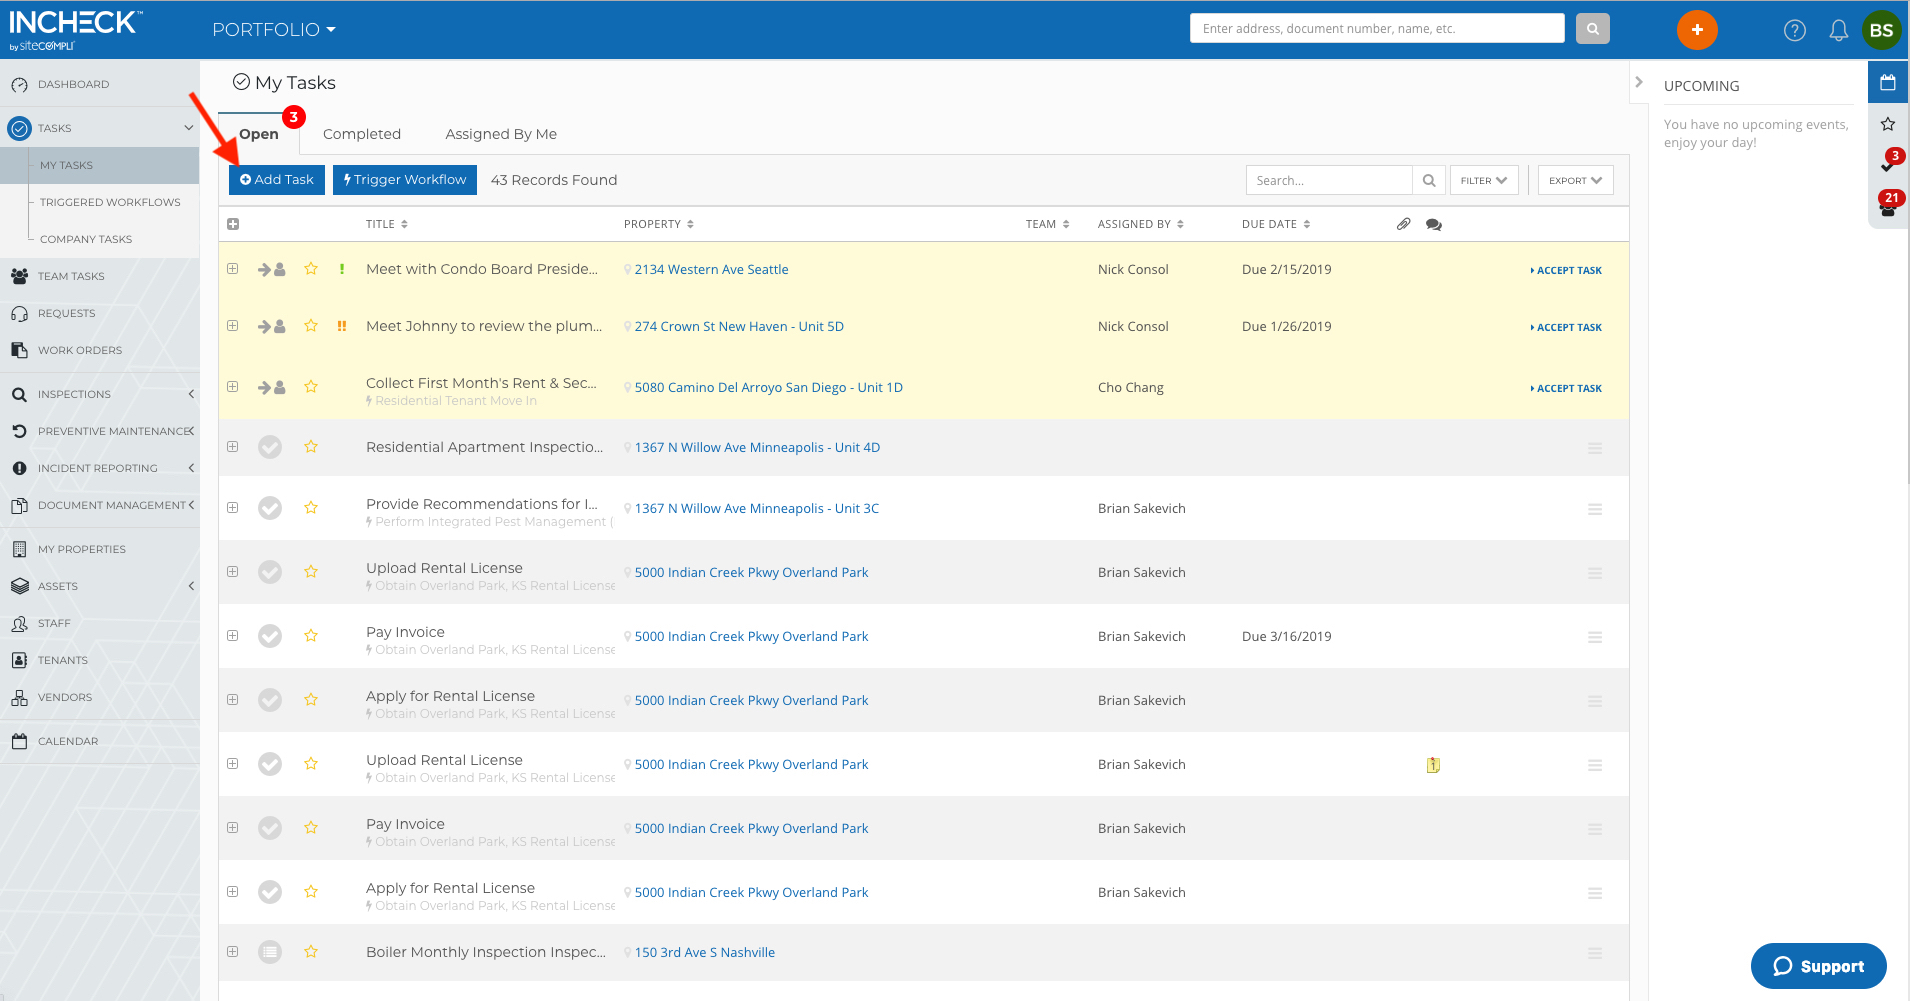Image resolution: width=1910 pixels, height=1001 pixels.
Task: Open the Filter dropdown
Action: point(1483,181)
